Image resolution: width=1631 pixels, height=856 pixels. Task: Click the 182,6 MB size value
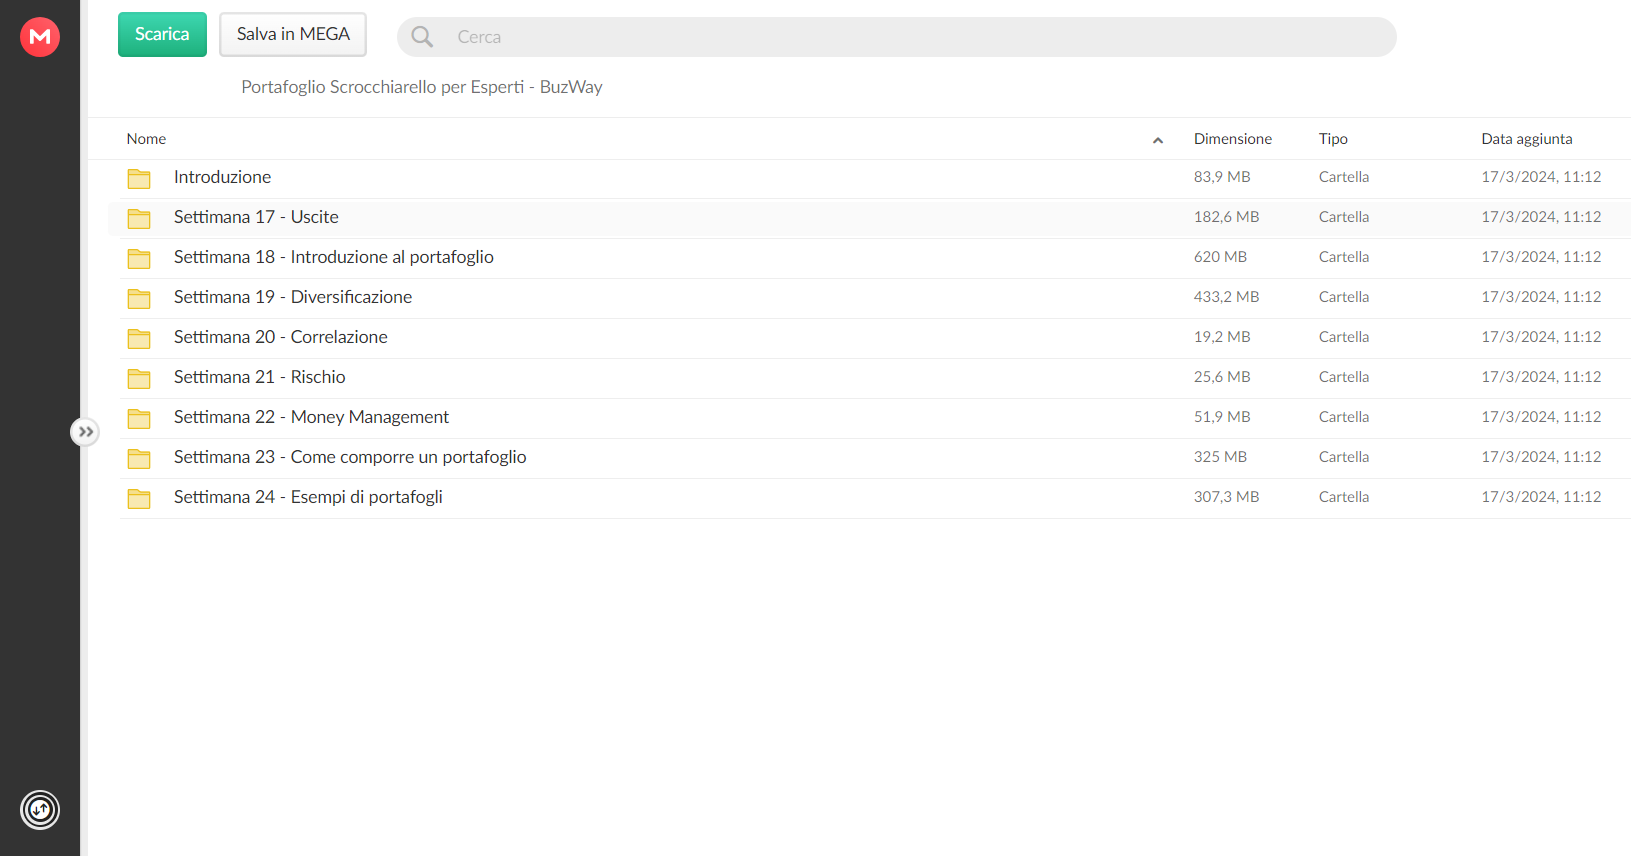pos(1226,217)
